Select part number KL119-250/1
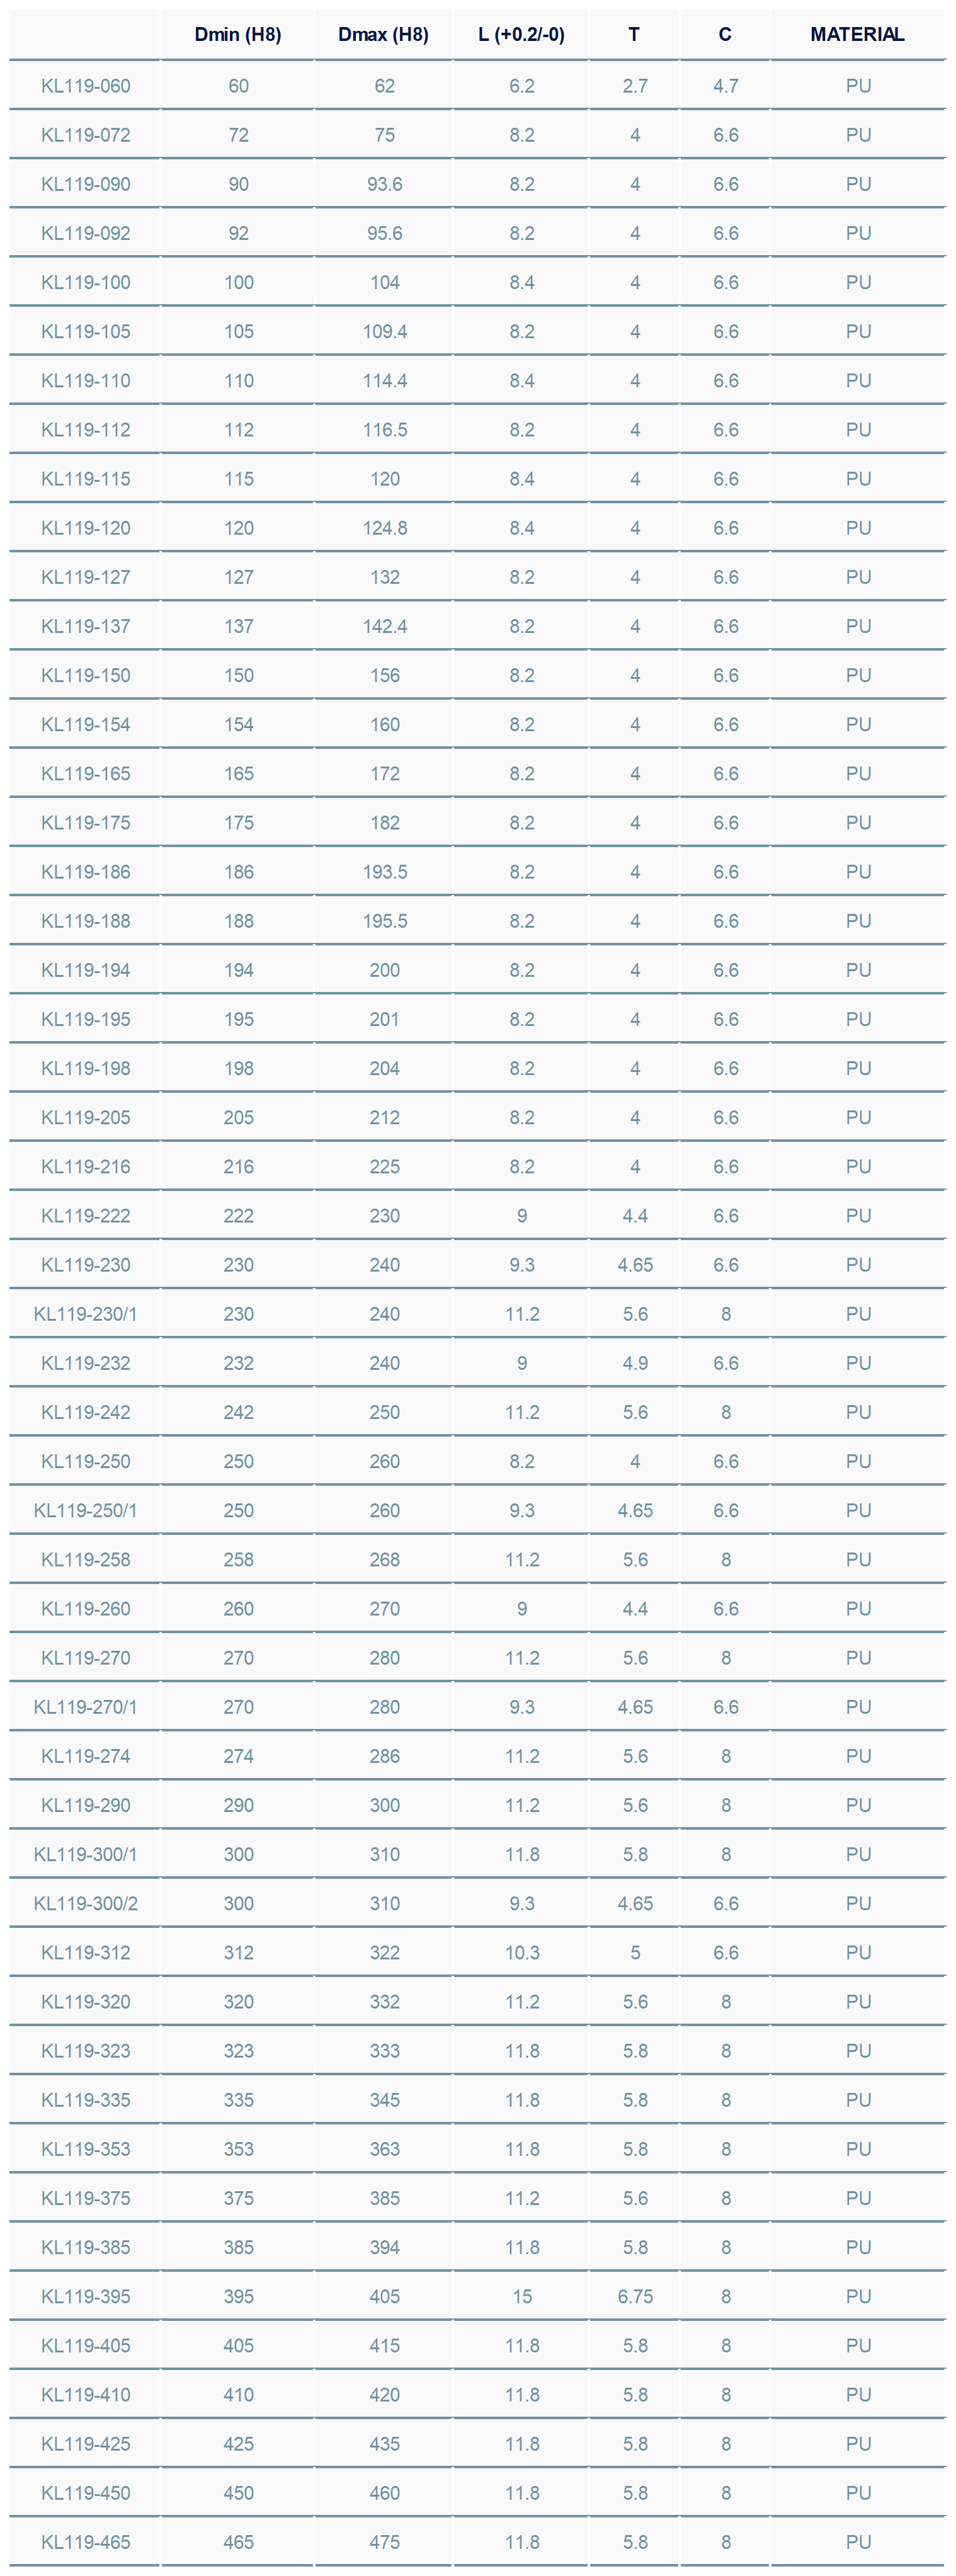This screenshot has height=2576, width=956. pos(86,1510)
